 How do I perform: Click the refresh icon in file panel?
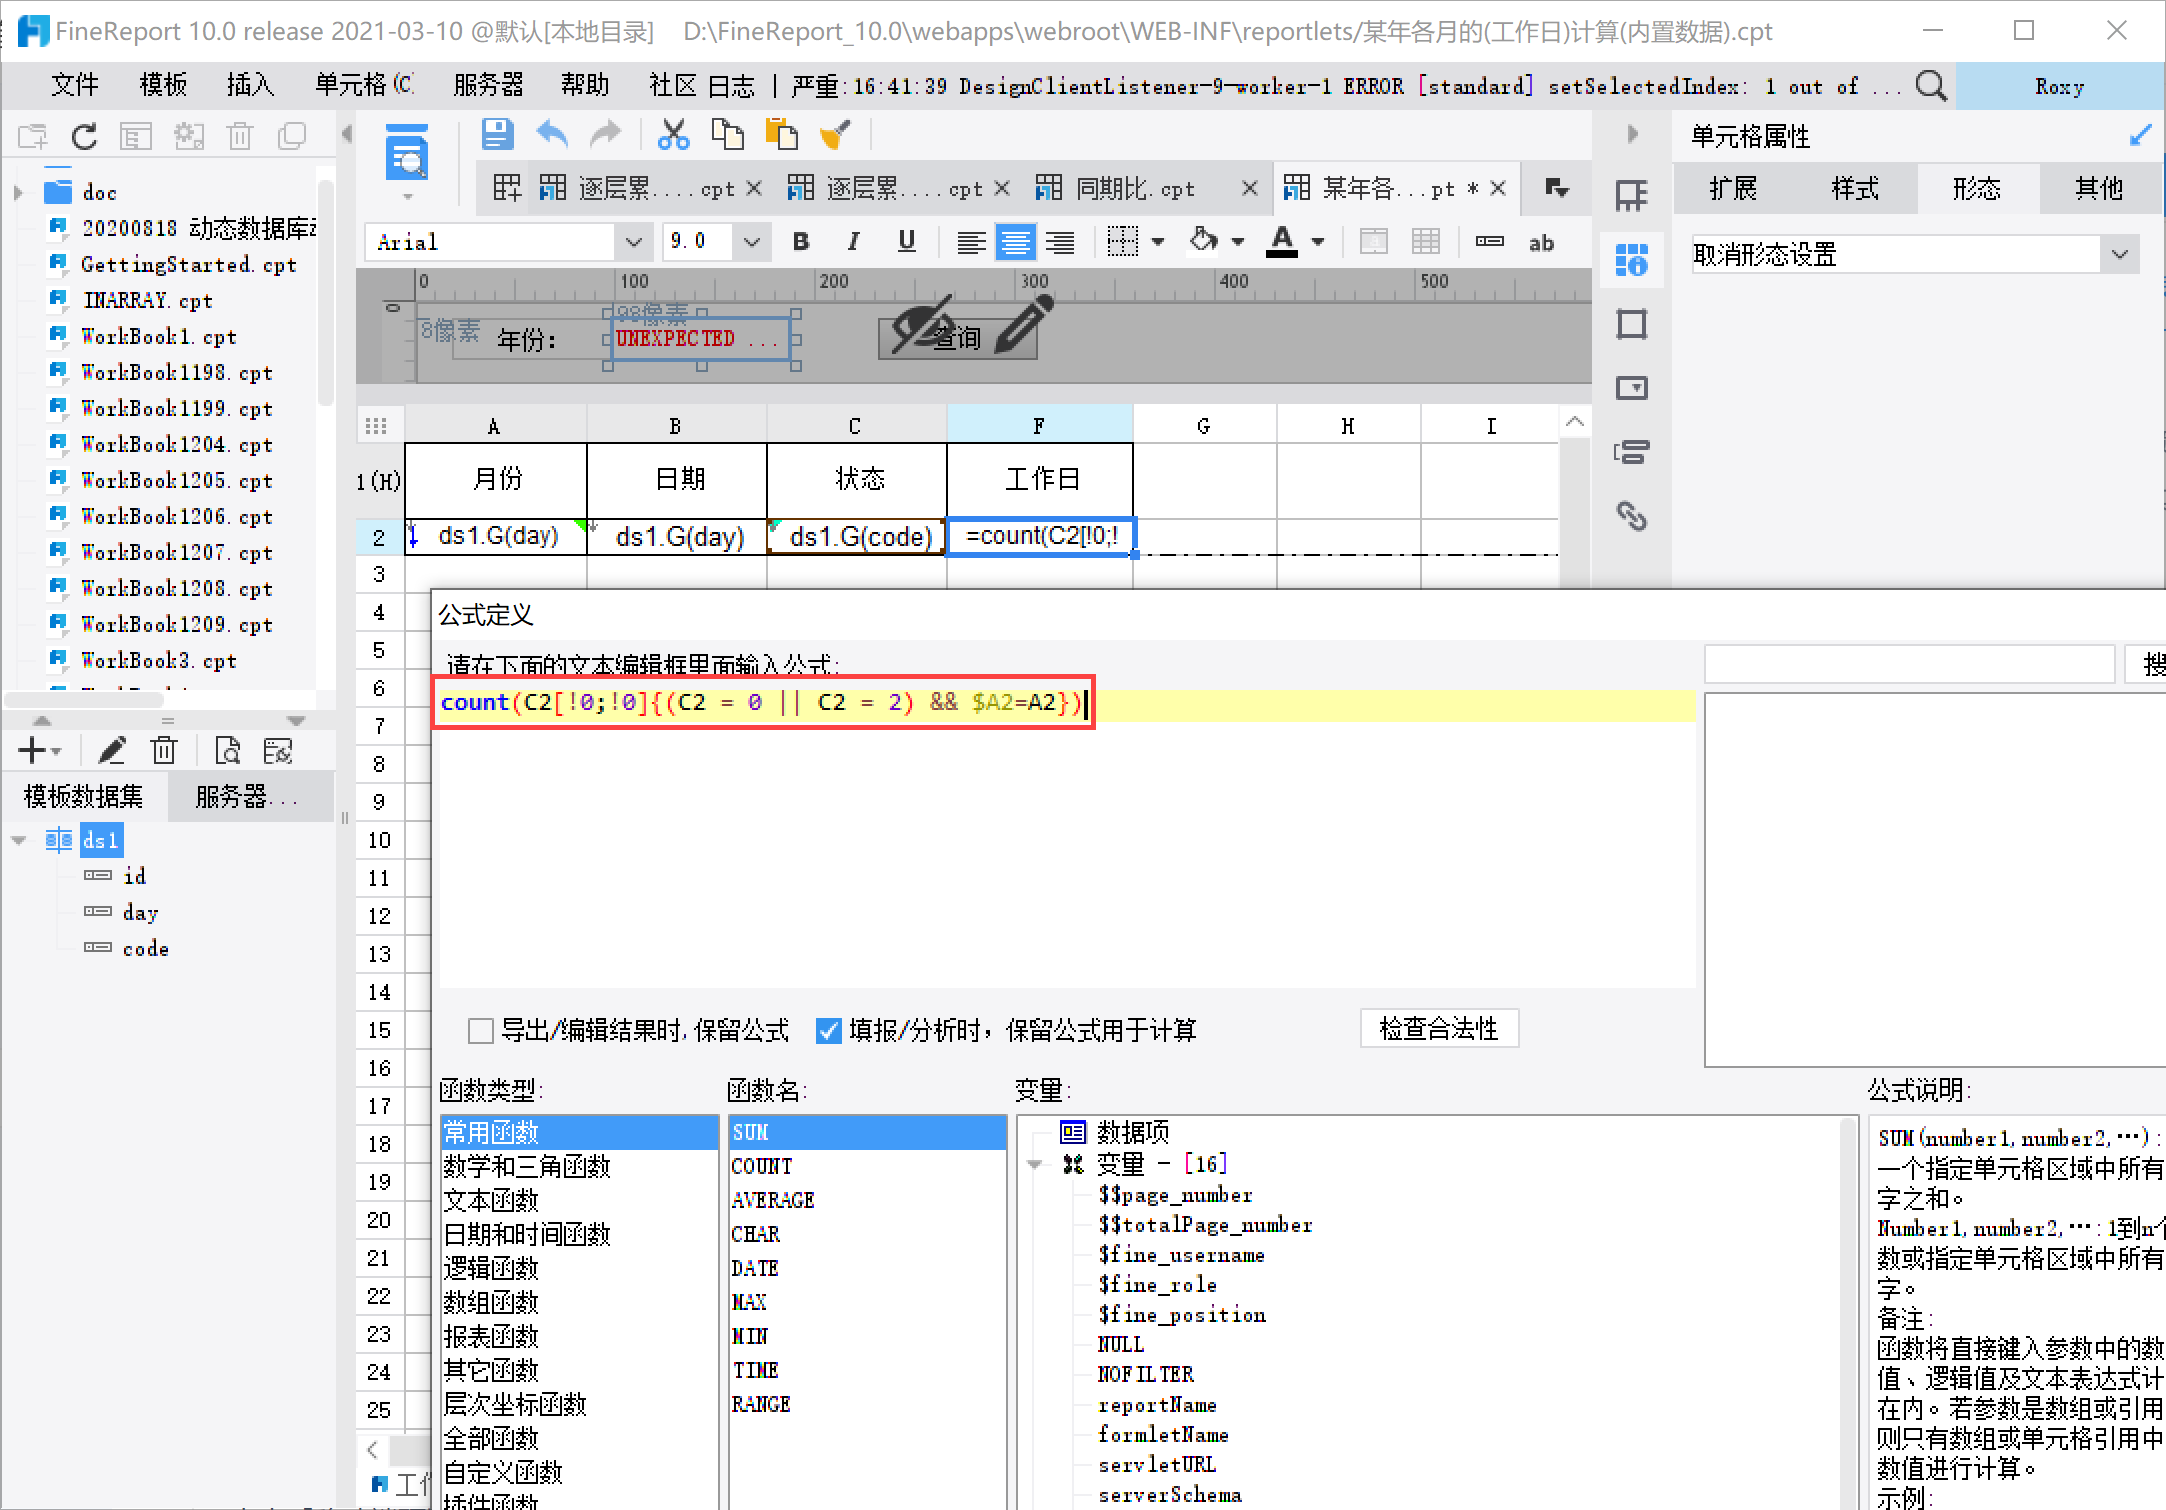pyautogui.click(x=85, y=136)
